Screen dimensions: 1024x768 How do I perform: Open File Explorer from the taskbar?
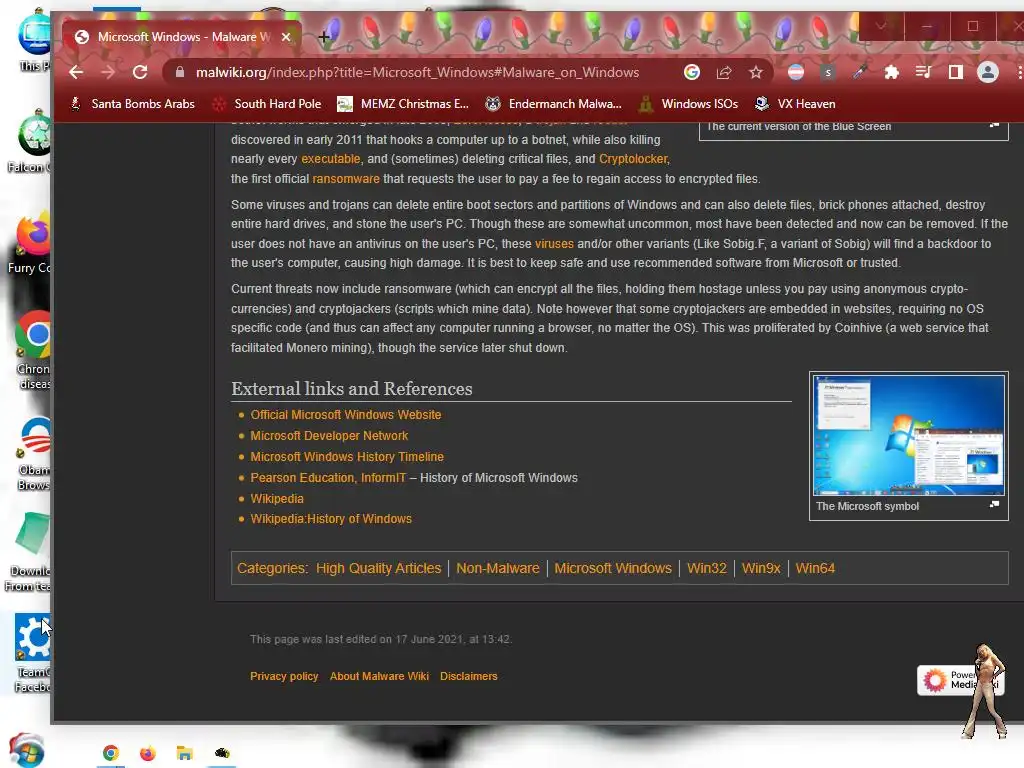(185, 753)
